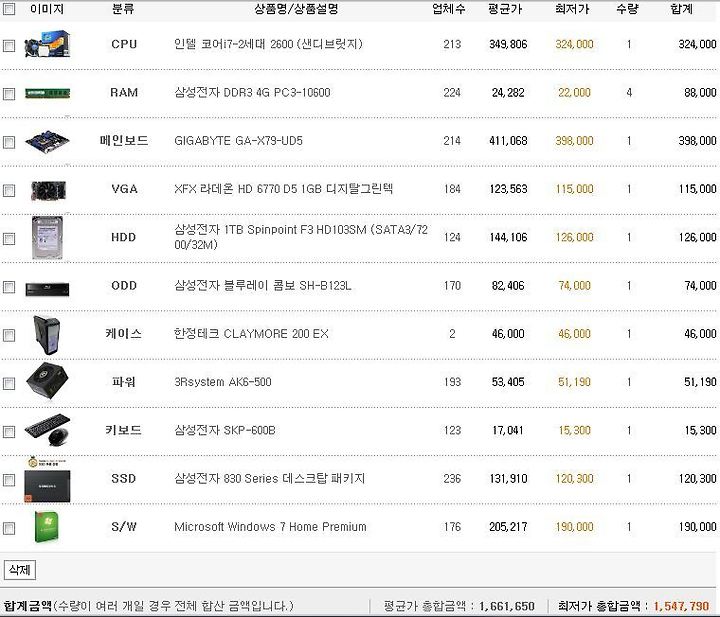Click the lowest total 1,547,790
Image resolution: width=720 pixels, height=617 pixels.
(x=681, y=606)
